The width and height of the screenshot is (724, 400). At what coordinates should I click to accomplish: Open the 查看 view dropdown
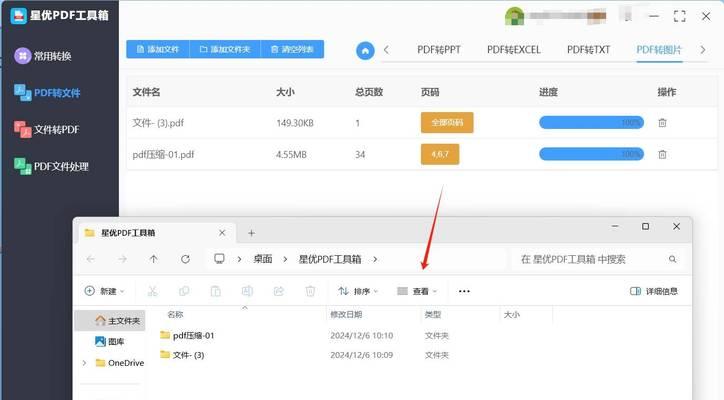tap(417, 291)
